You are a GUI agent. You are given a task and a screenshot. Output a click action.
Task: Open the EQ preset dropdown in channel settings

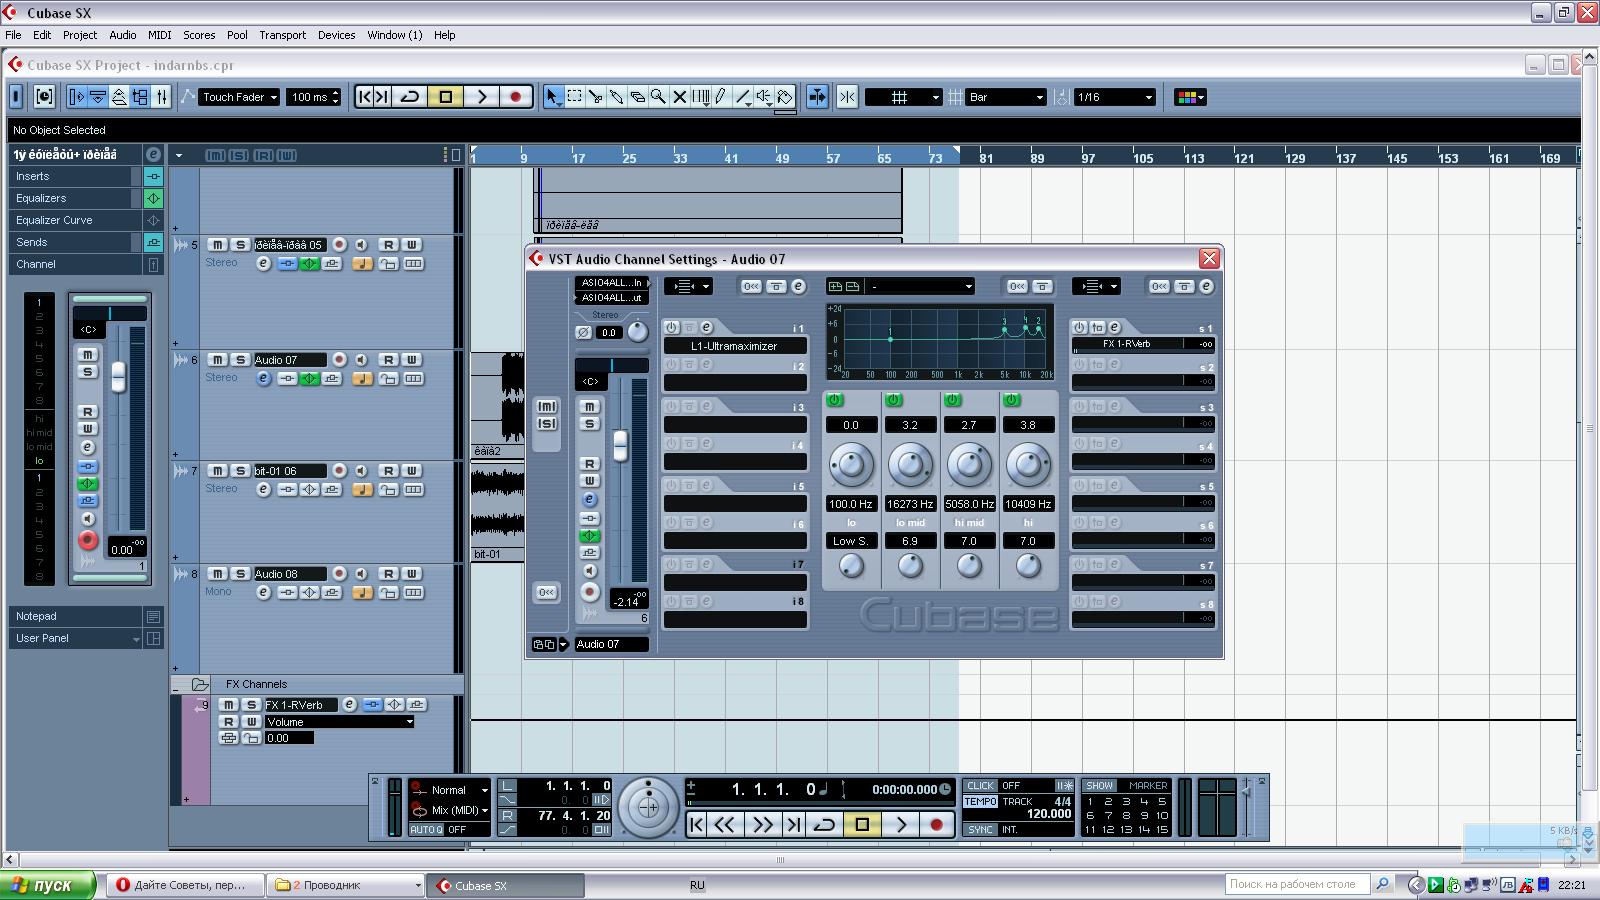pyautogui.click(x=920, y=286)
